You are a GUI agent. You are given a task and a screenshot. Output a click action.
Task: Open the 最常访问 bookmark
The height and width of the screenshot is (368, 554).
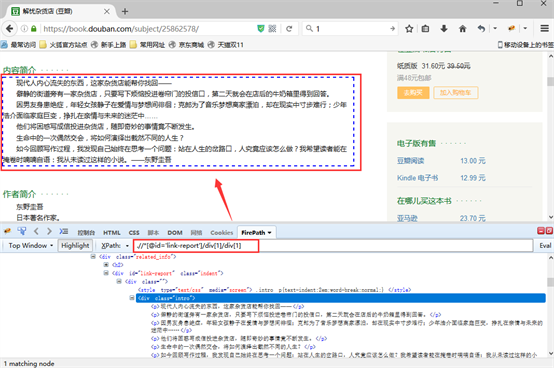pyautogui.click(x=18, y=45)
